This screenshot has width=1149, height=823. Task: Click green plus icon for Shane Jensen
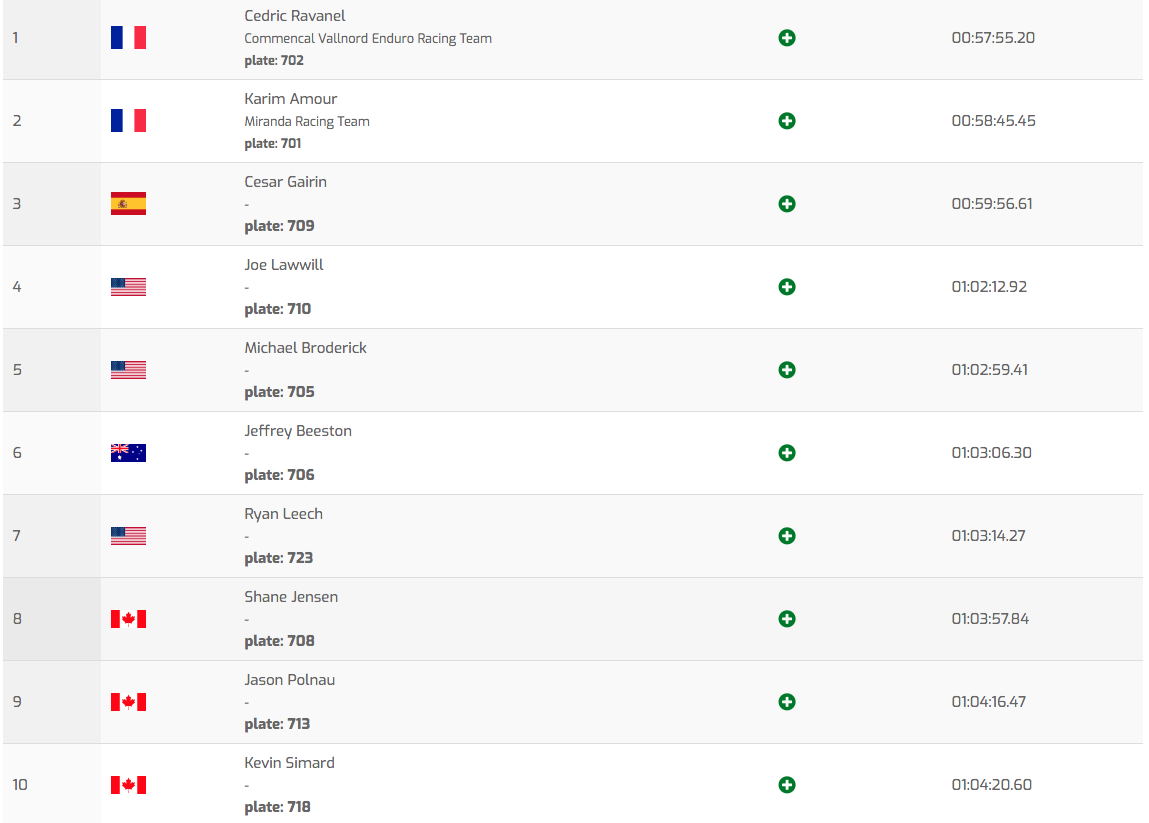pyautogui.click(x=787, y=619)
